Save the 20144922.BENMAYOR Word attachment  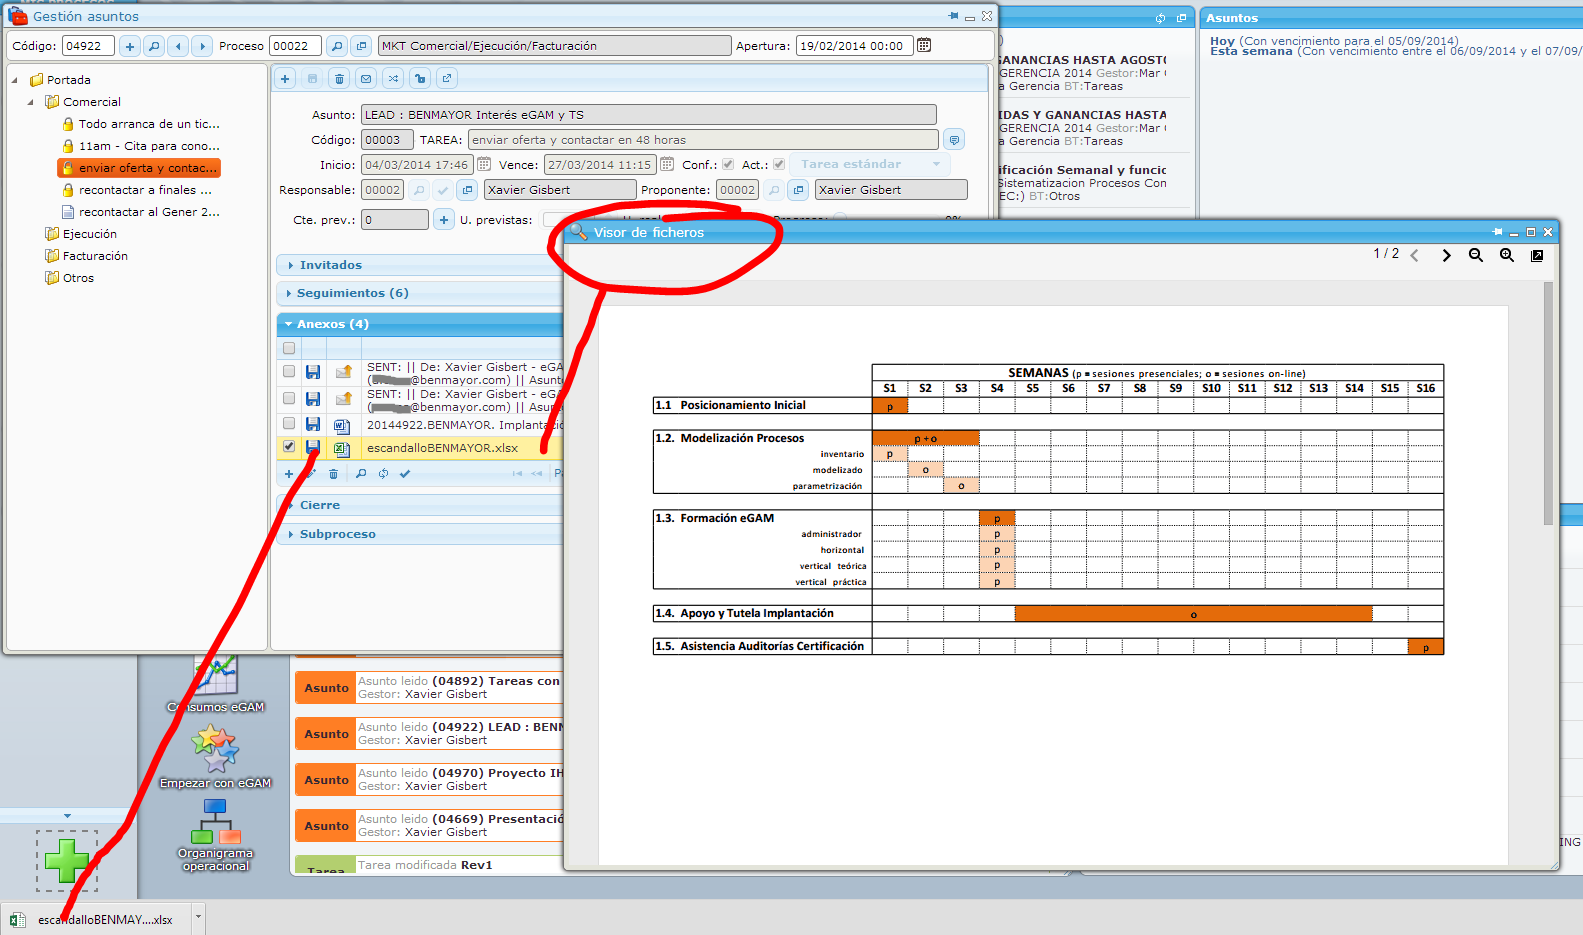point(313,425)
